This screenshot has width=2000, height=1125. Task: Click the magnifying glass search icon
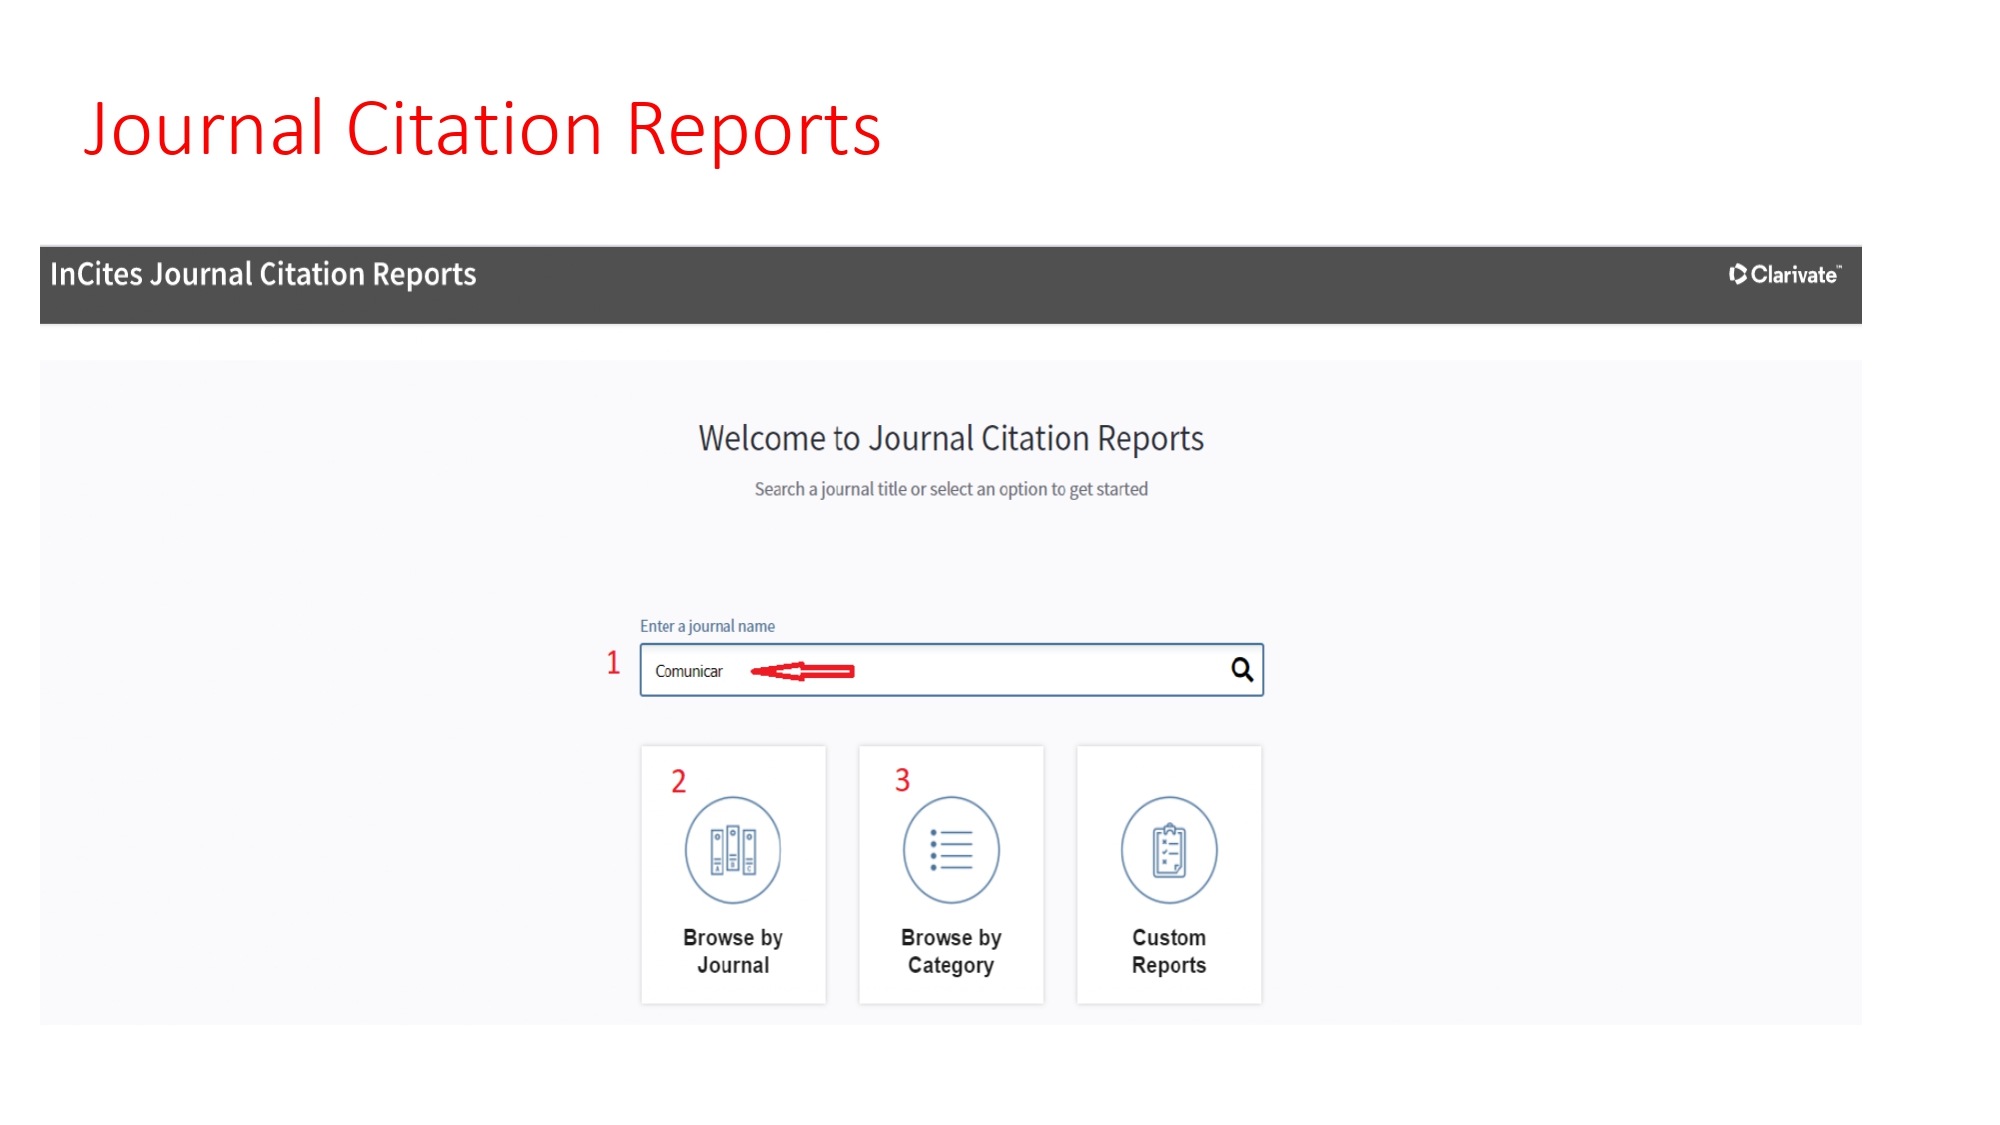point(1241,669)
